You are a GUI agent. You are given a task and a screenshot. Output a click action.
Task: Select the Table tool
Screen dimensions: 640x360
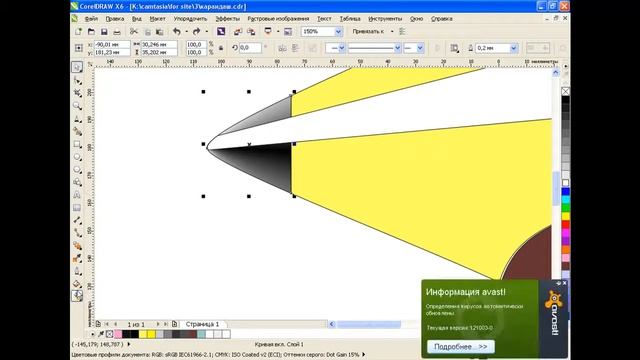click(77, 207)
